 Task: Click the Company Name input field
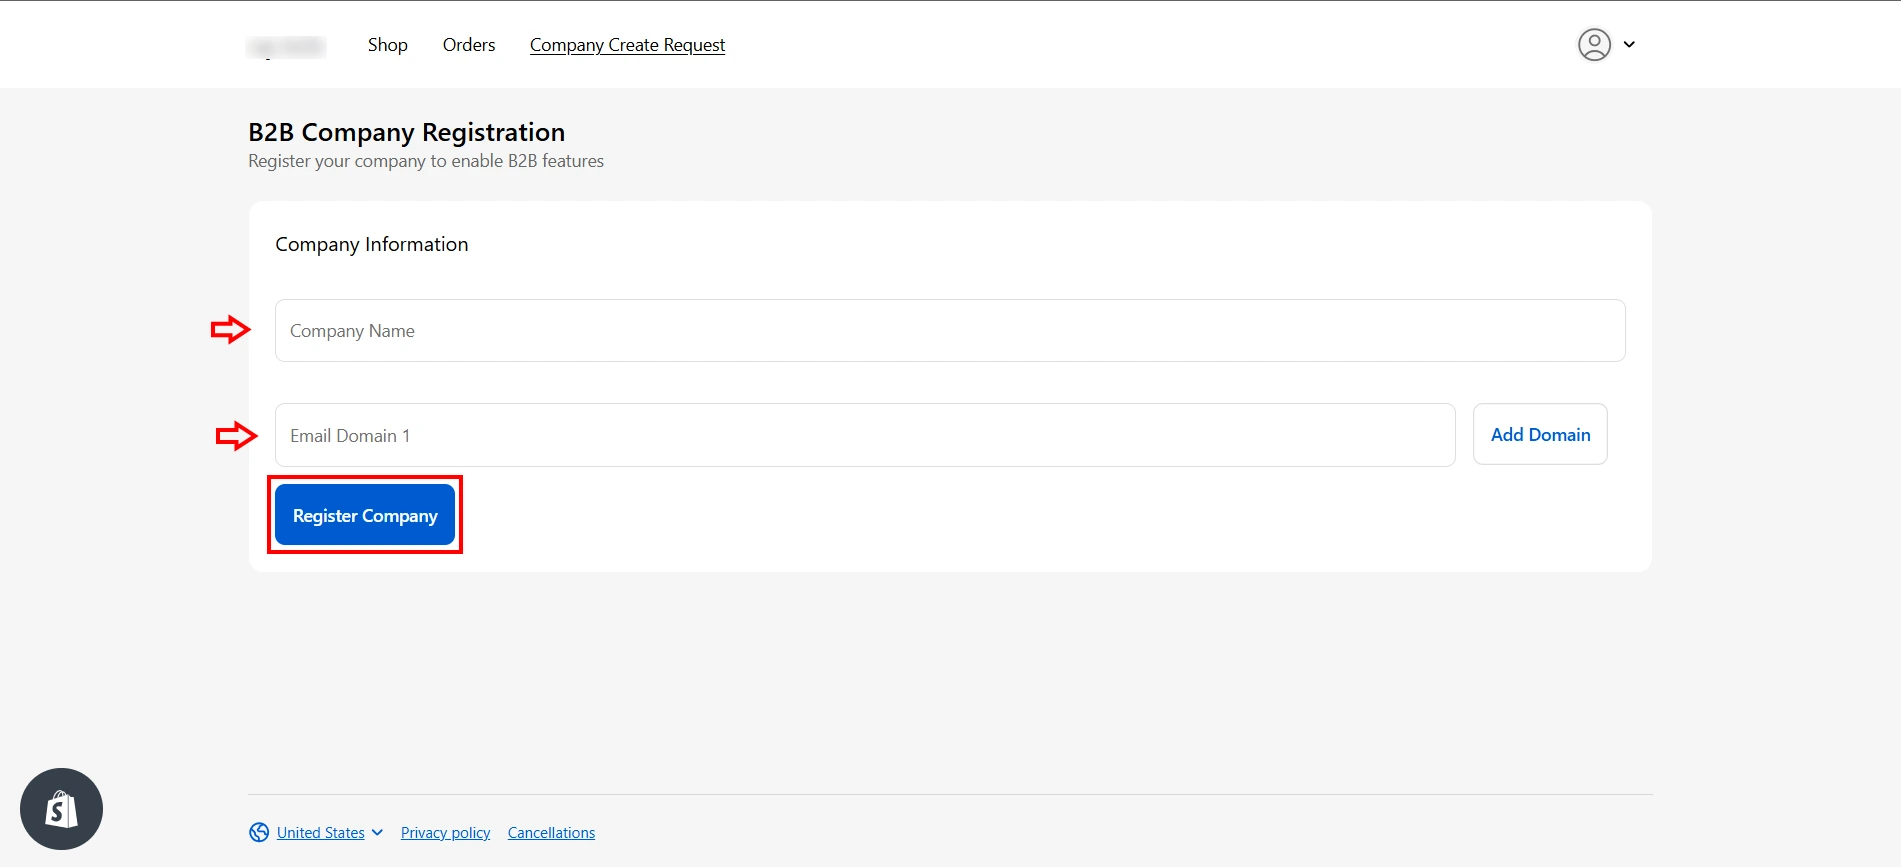click(x=948, y=330)
